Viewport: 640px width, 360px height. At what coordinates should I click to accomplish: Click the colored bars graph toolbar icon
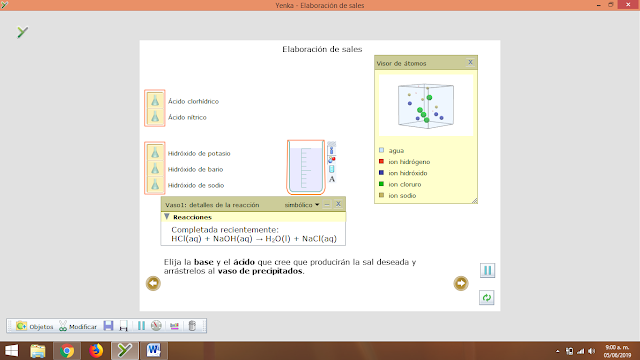coord(174,326)
